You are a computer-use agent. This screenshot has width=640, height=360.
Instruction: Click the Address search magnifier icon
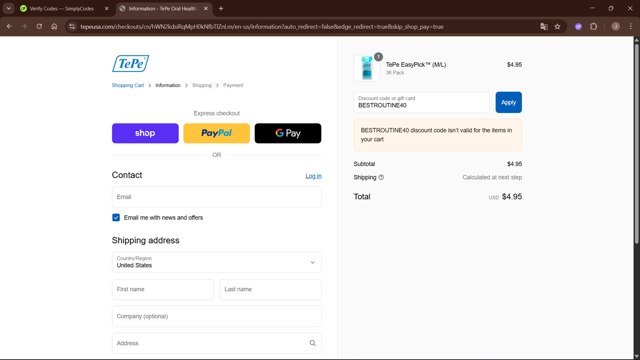pos(312,343)
